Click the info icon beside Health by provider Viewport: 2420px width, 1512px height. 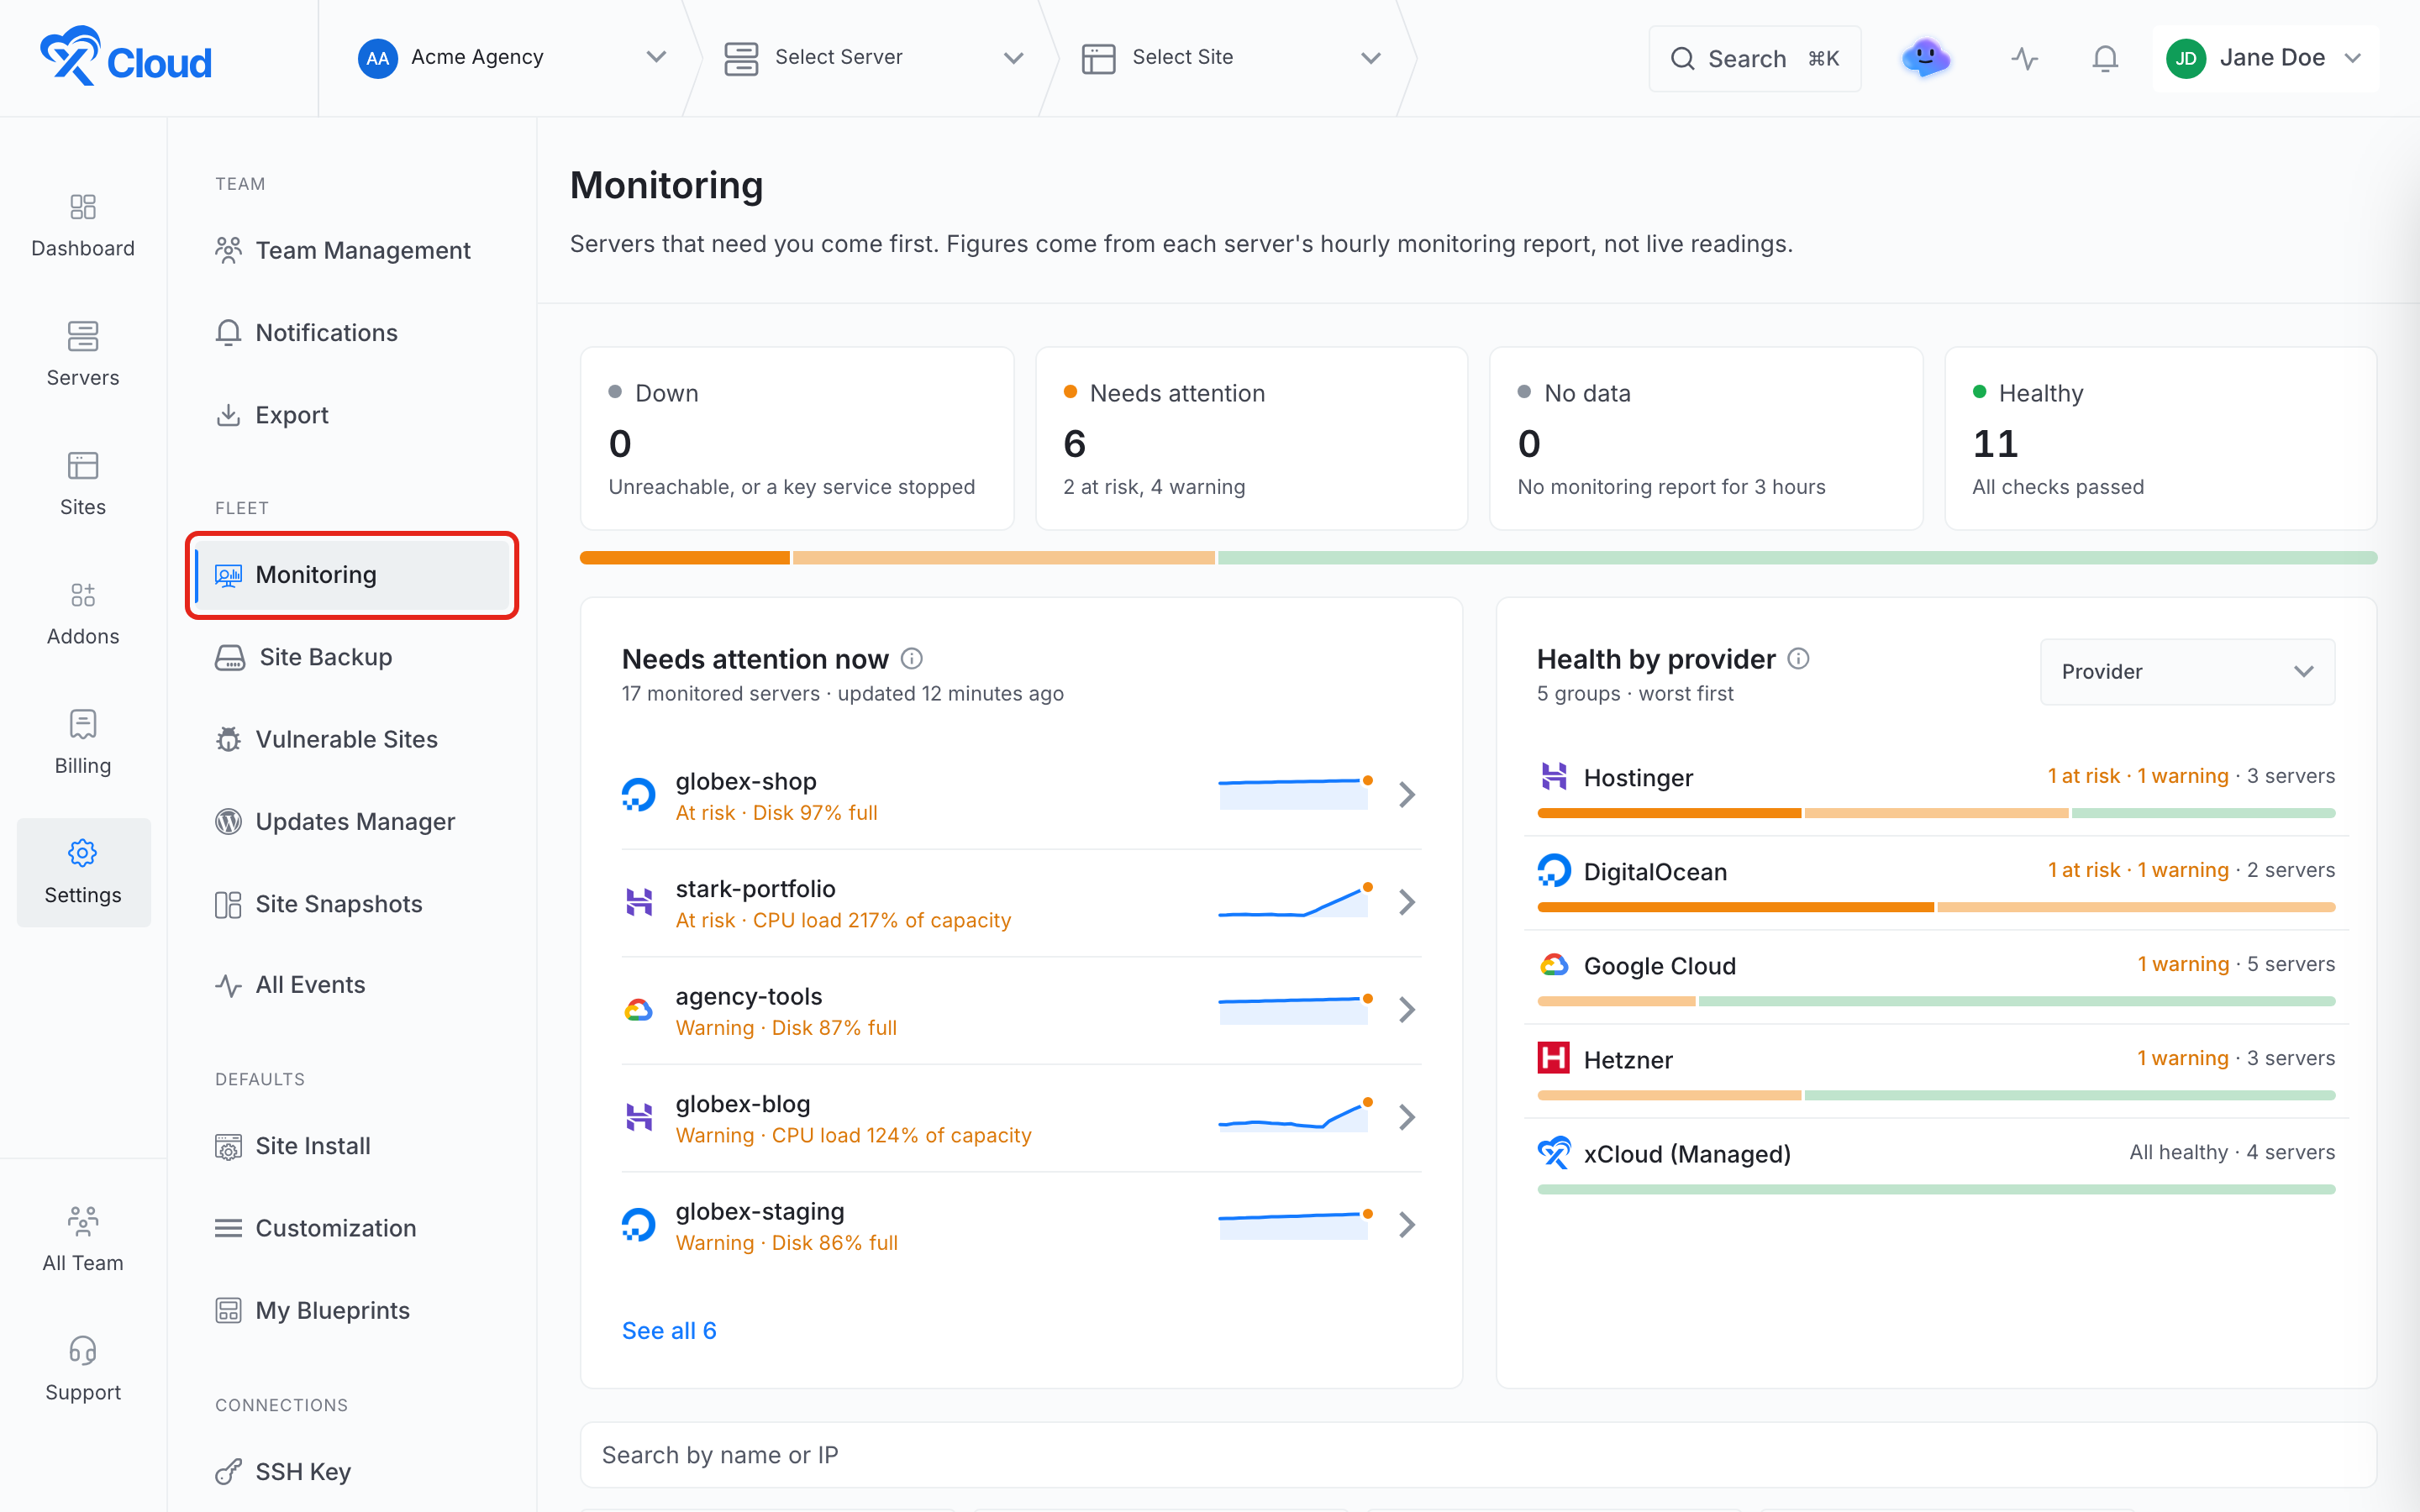1798,658
